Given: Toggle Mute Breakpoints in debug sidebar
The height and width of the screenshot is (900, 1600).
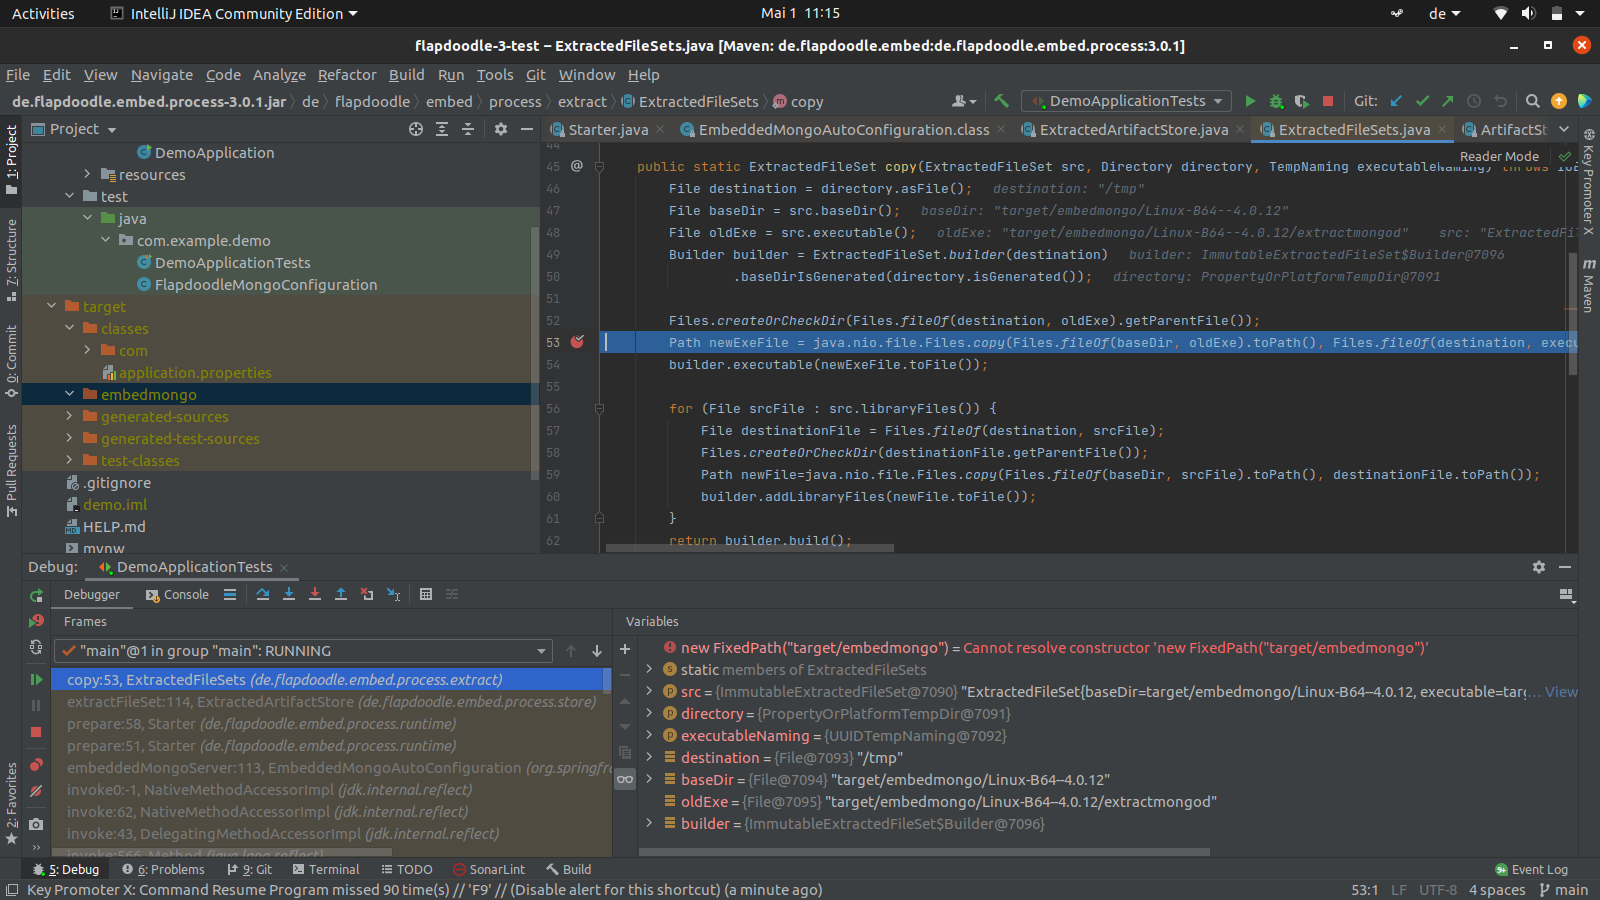Looking at the screenshot, I should tap(36, 791).
